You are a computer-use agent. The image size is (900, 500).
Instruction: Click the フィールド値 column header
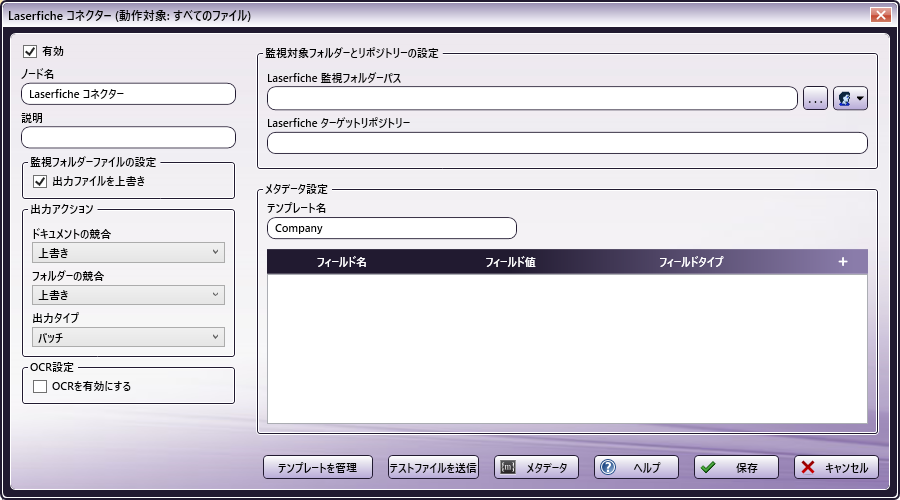click(x=510, y=262)
